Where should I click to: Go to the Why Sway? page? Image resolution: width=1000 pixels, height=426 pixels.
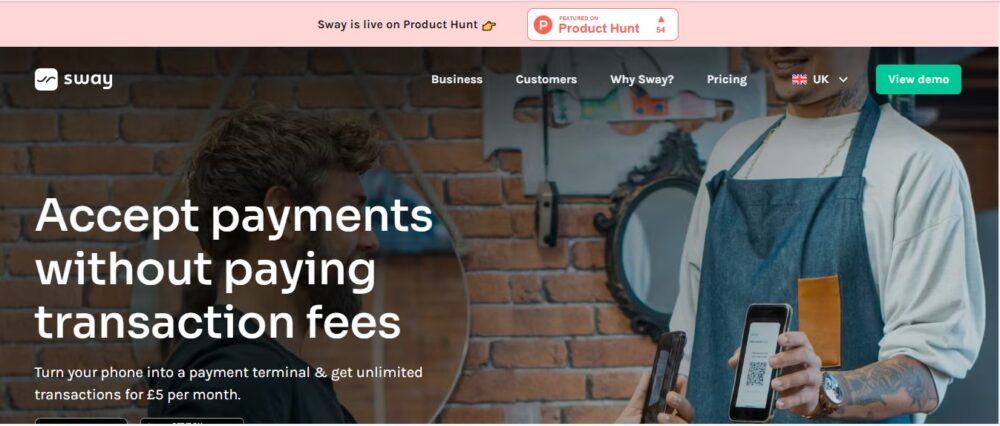coord(642,80)
